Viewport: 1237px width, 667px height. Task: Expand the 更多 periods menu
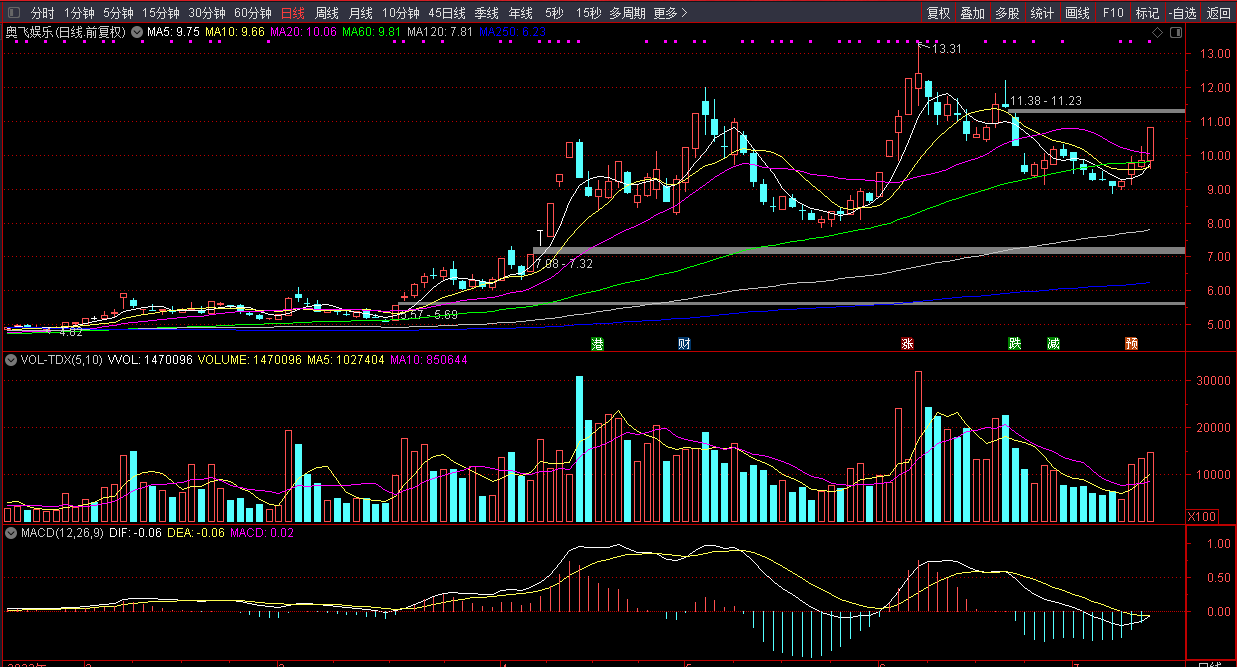670,13
